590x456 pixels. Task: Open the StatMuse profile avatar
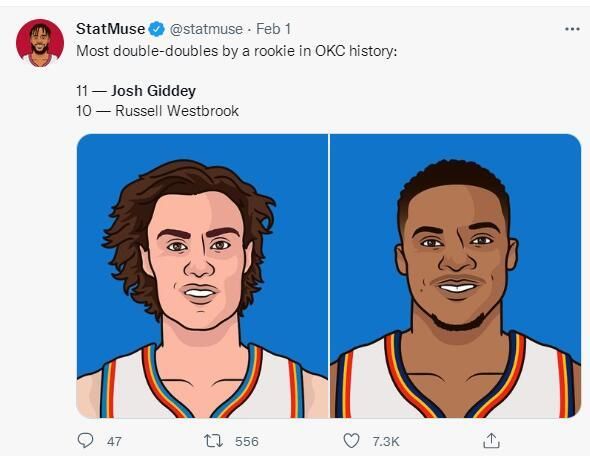pos(40,43)
